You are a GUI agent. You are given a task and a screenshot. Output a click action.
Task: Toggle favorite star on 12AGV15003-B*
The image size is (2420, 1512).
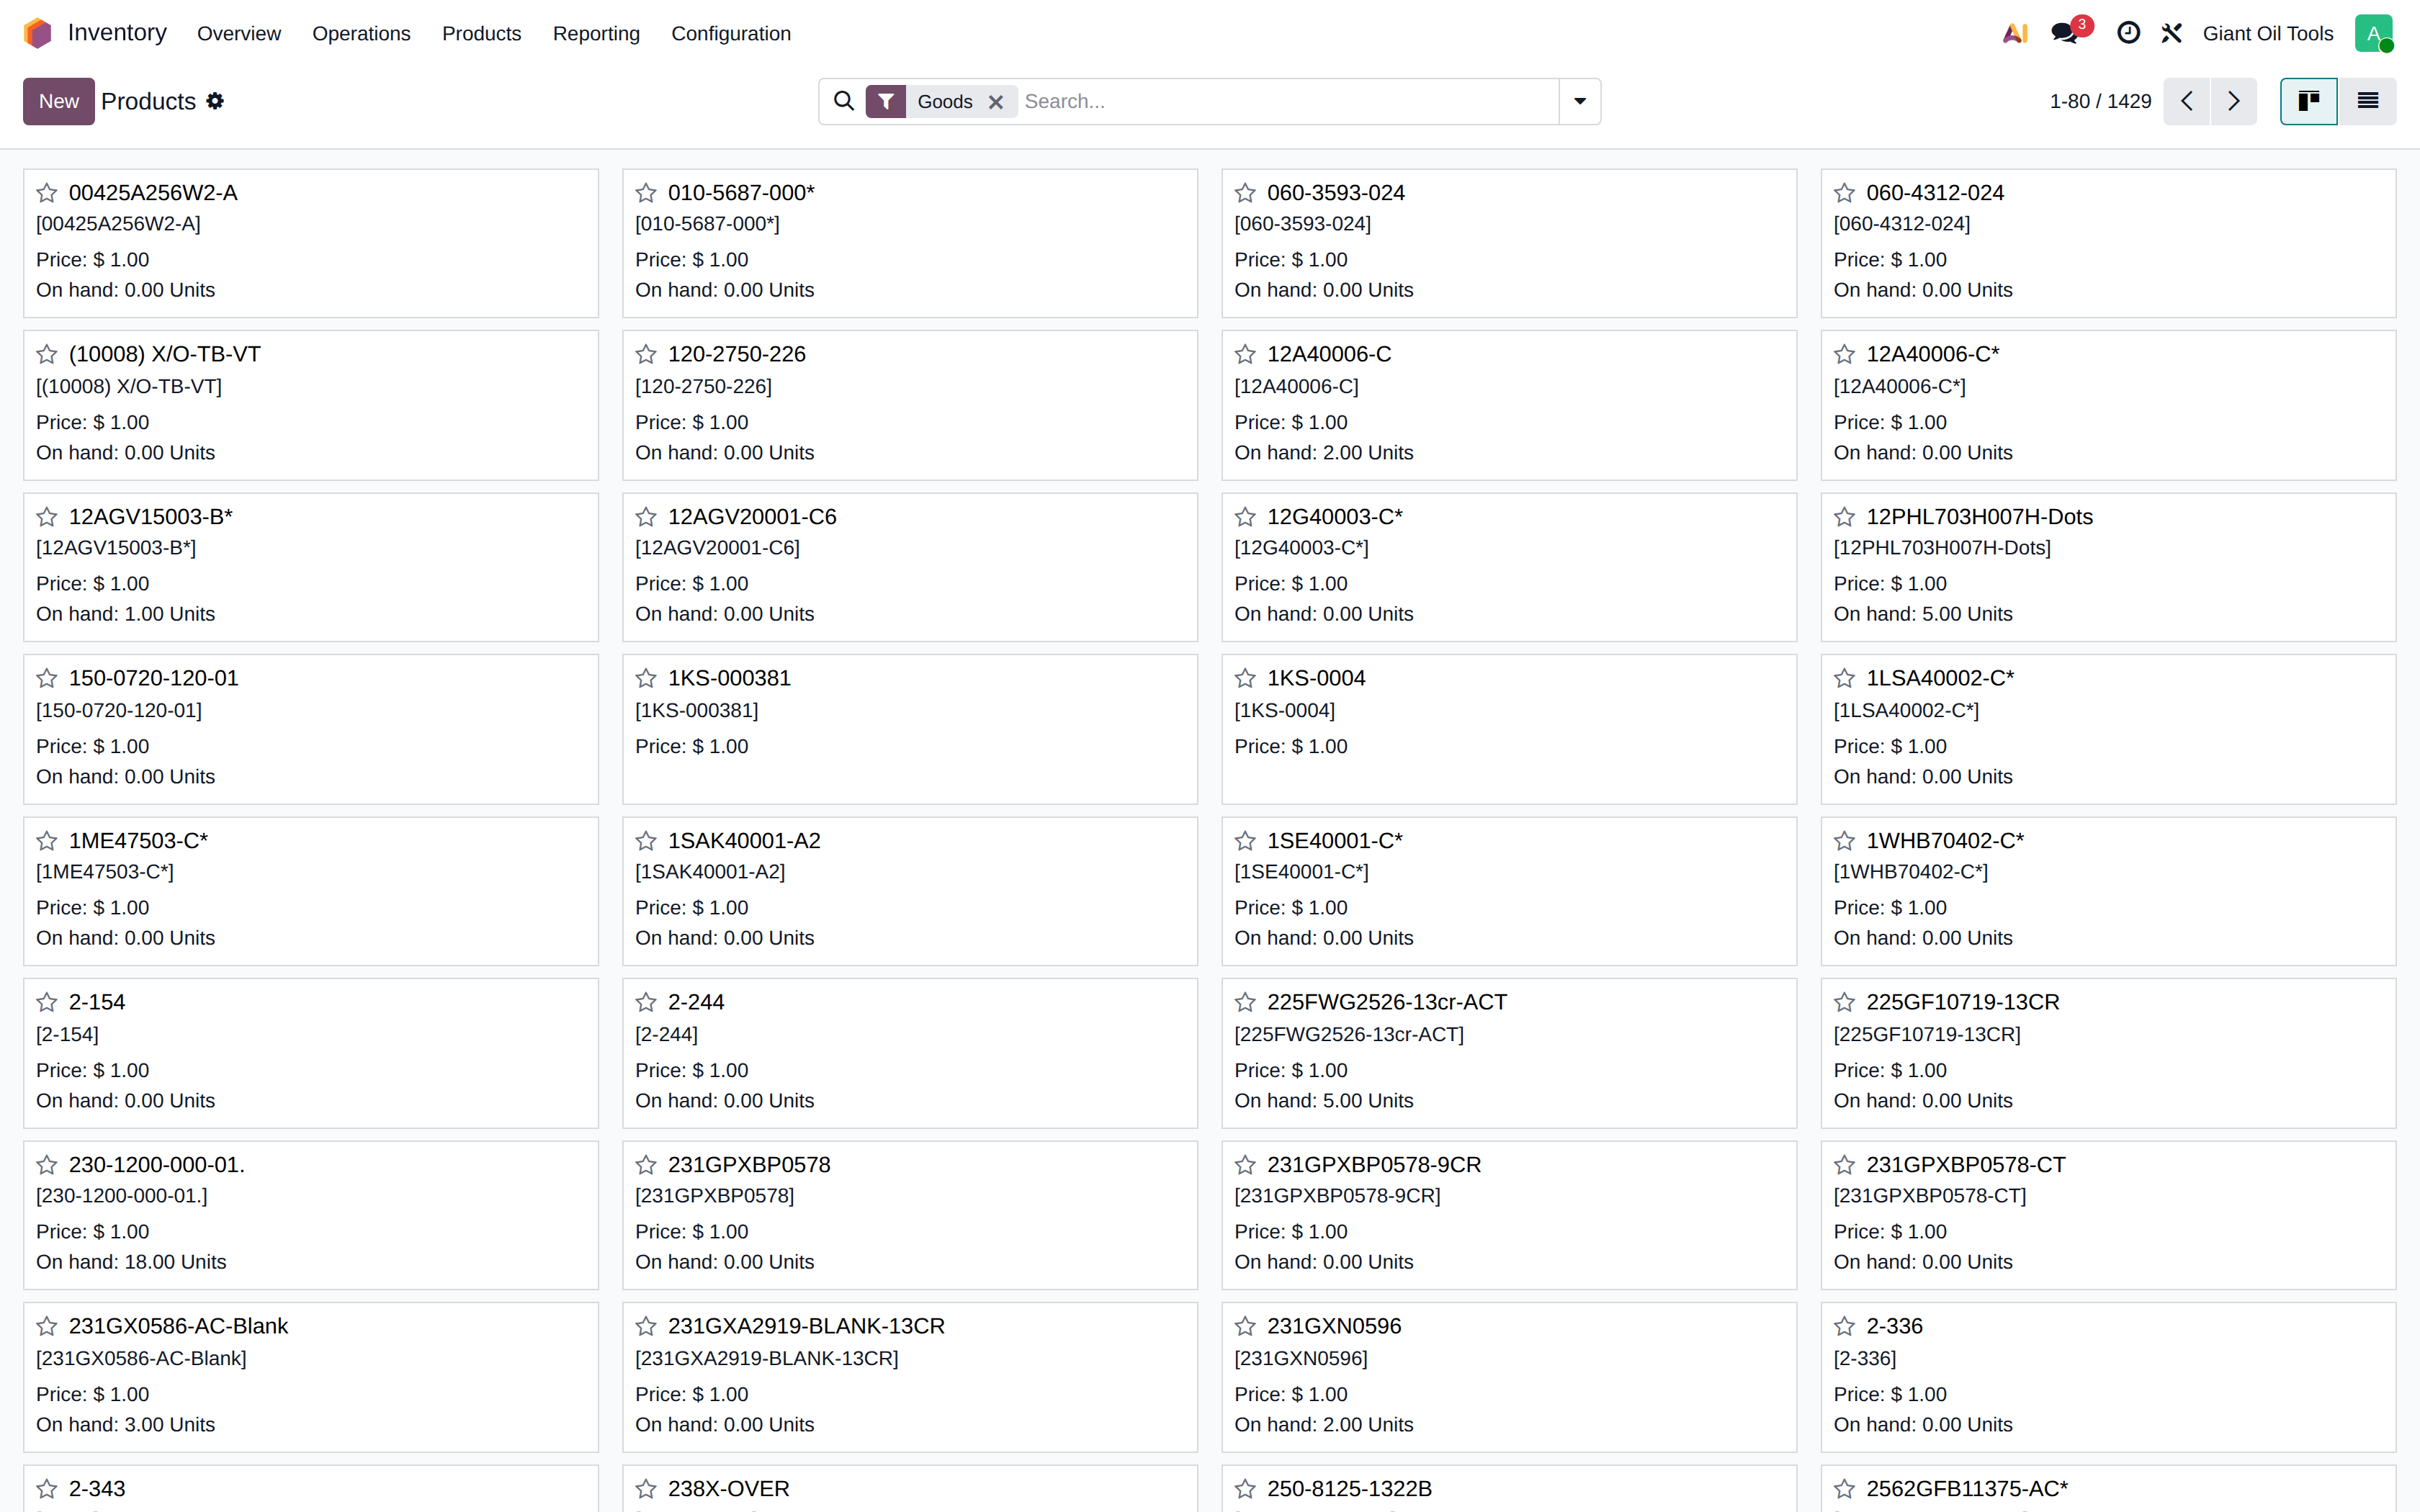47,517
